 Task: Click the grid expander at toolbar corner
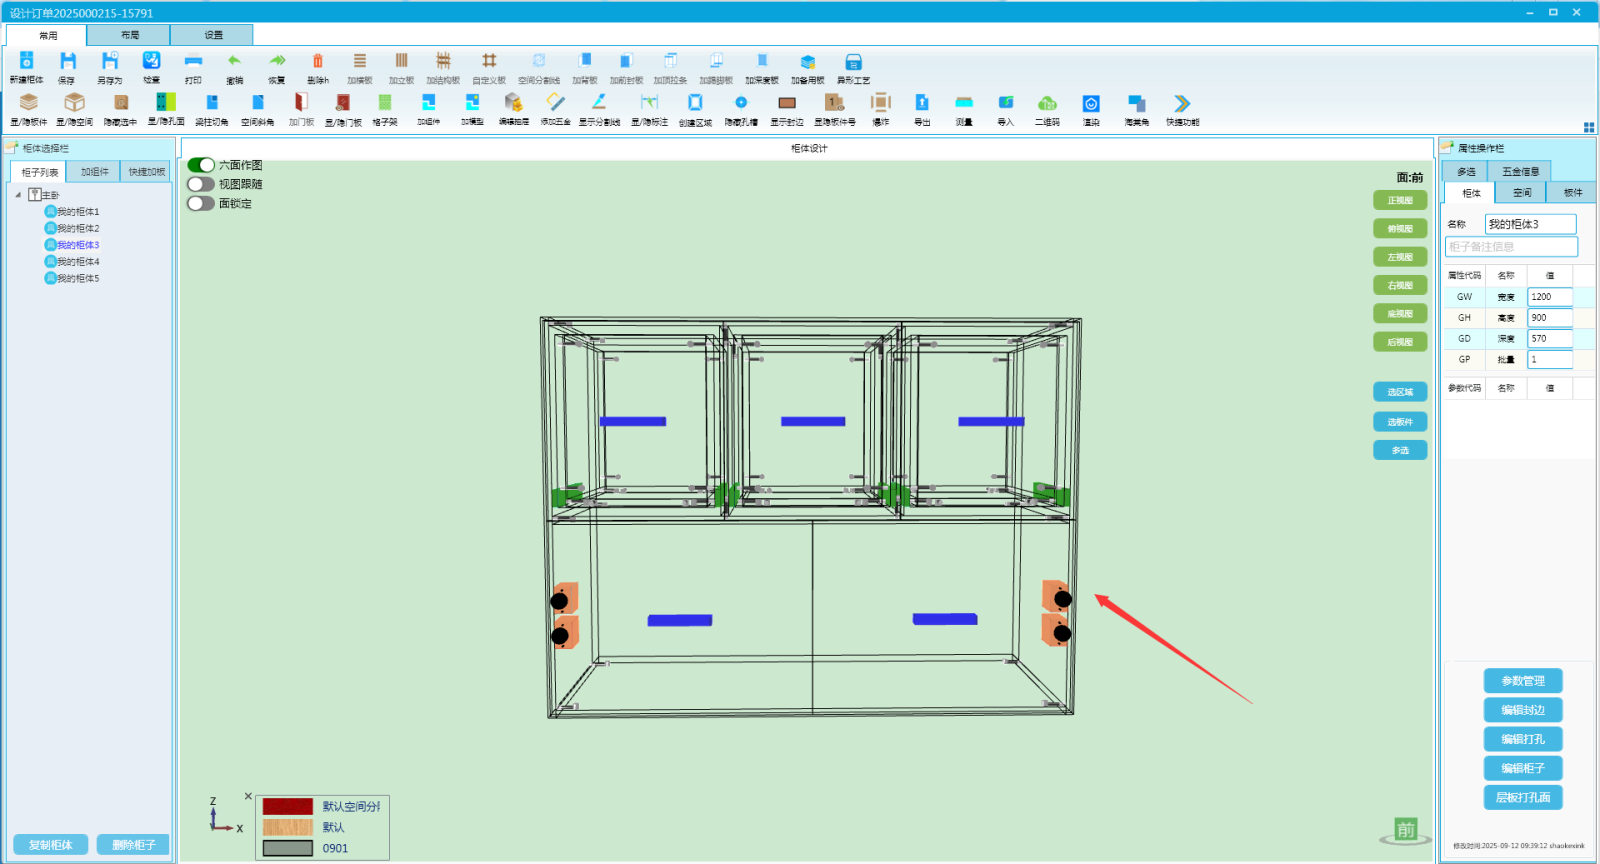(1589, 127)
